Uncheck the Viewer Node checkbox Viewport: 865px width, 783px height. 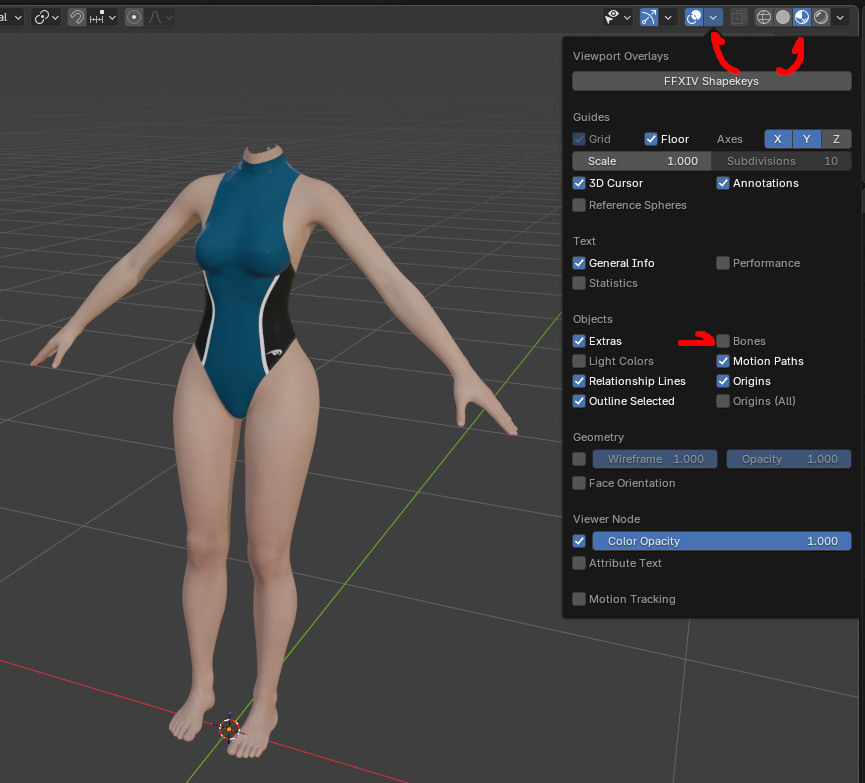tap(579, 541)
